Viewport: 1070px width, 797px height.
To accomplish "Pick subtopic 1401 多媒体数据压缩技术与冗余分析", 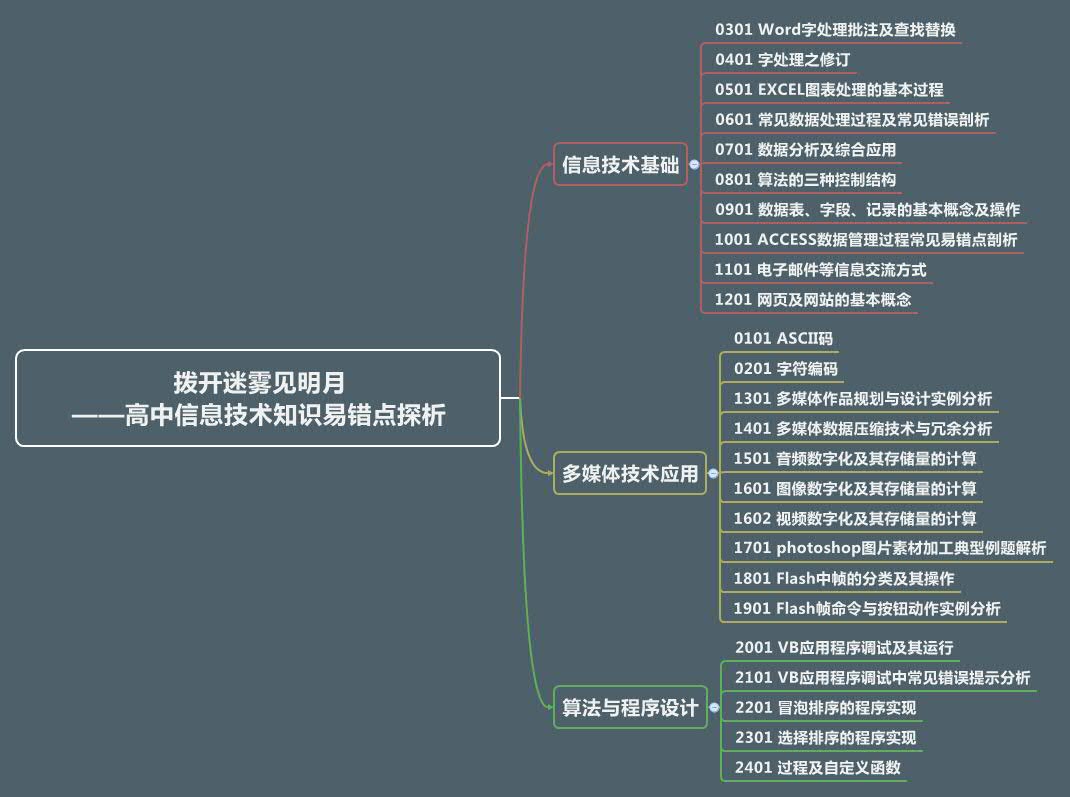I will point(862,428).
